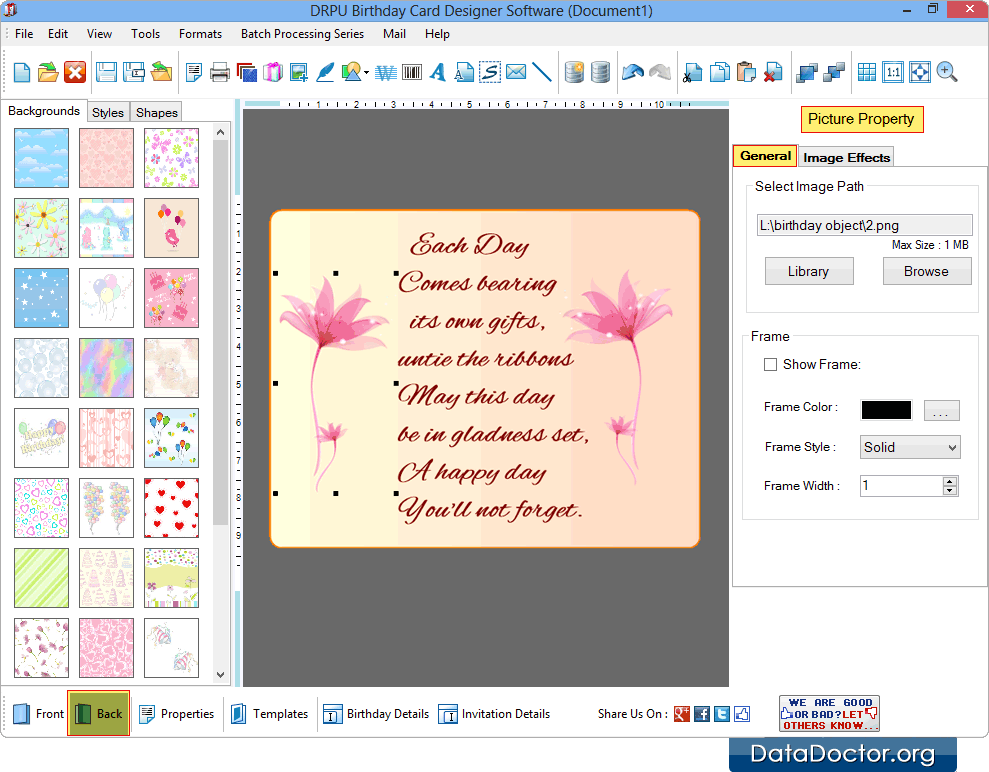
Task: Select the blue stars background thumbnail
Action: 42,298
